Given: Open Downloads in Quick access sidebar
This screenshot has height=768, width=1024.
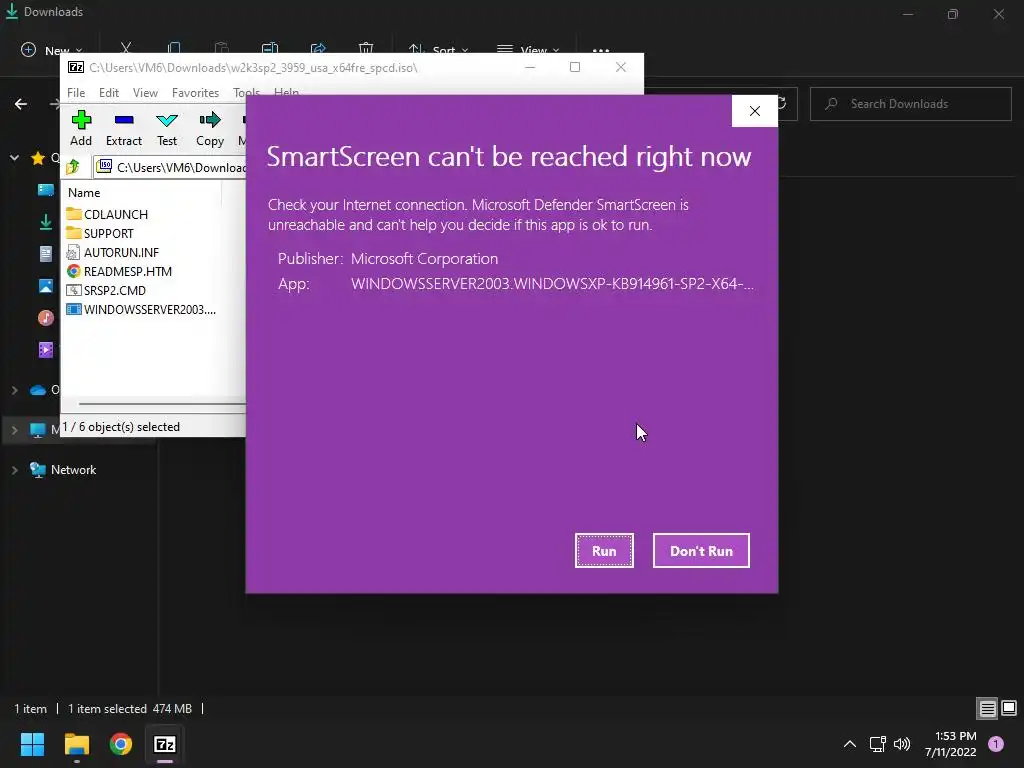Looking at the screenshot, I should (46, 222).
